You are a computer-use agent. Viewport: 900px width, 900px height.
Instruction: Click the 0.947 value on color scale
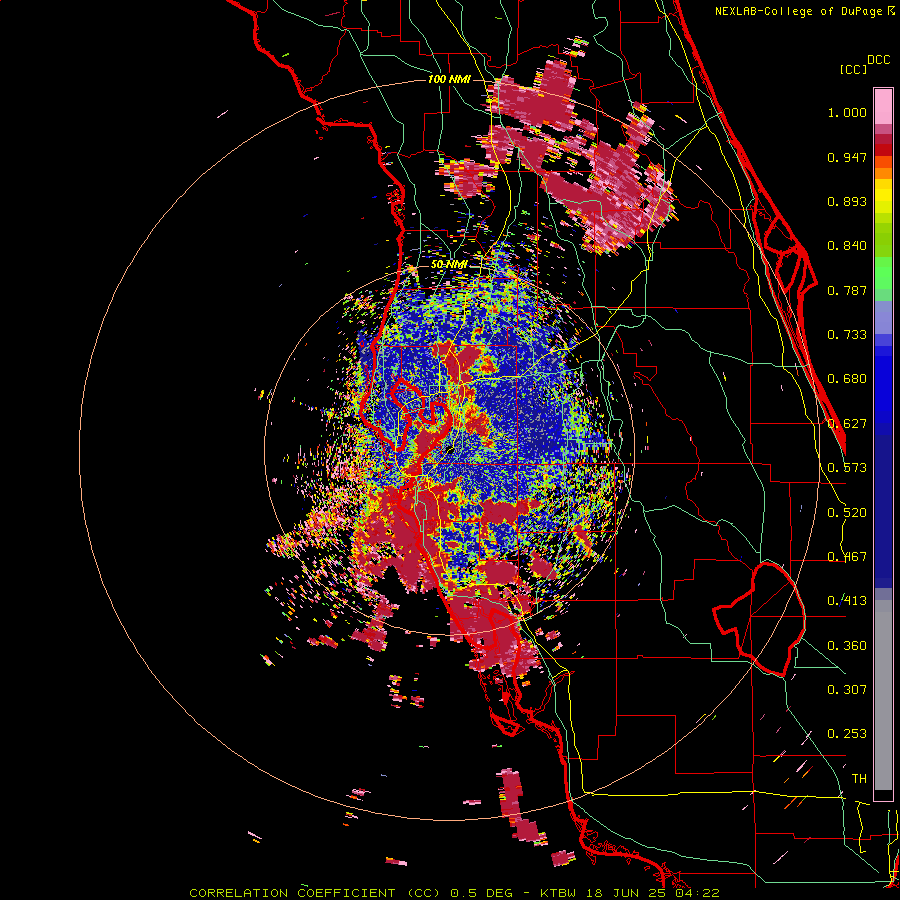coord(847,157)
